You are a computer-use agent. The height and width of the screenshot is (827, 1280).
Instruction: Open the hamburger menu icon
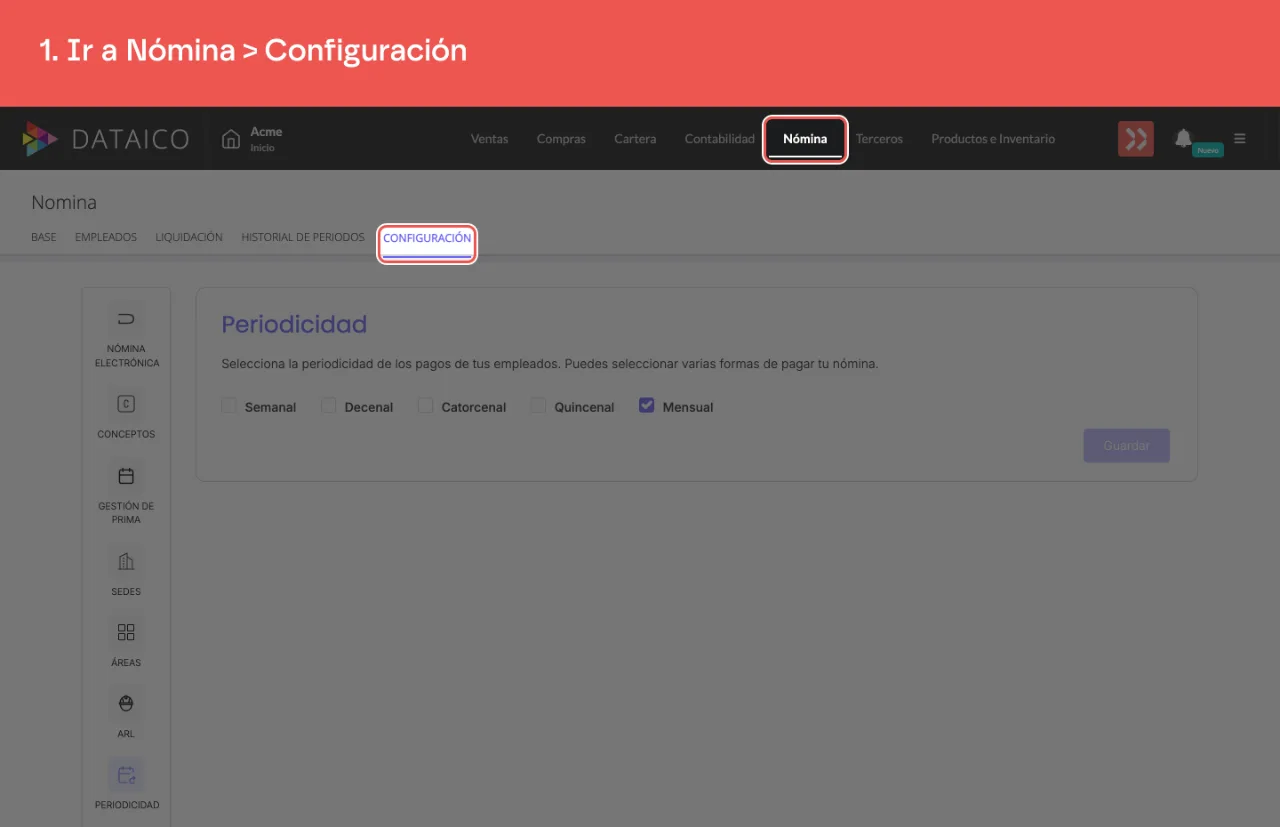coord(1240,139)
